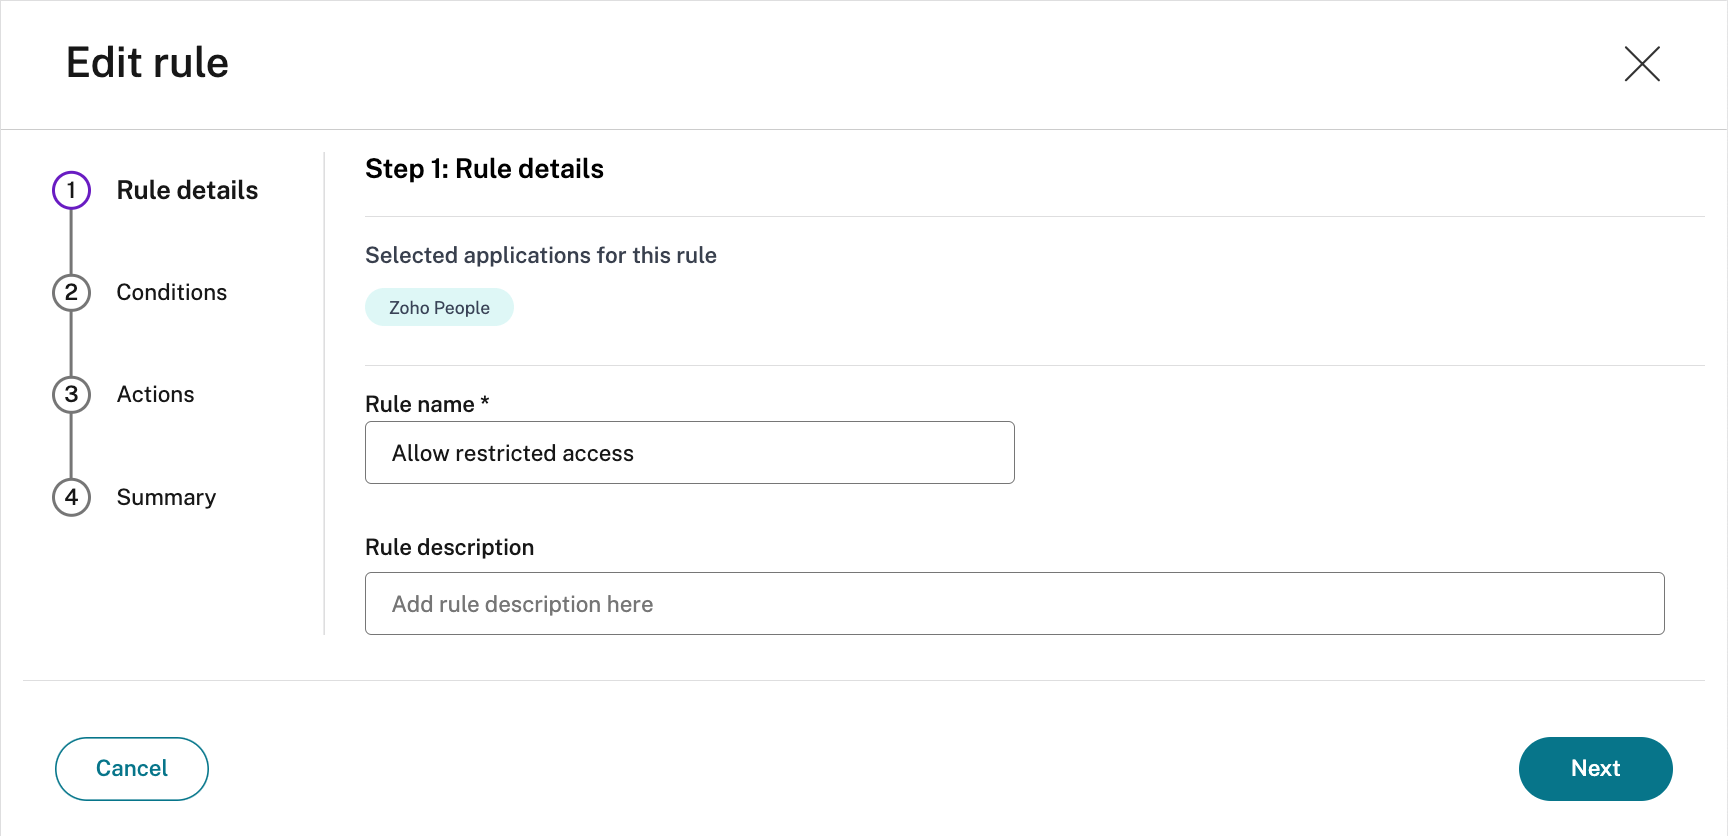Click the Rule description field label
Image resolution: width=1728 pixels, height=836 pixels.
(x=449, y=547)
